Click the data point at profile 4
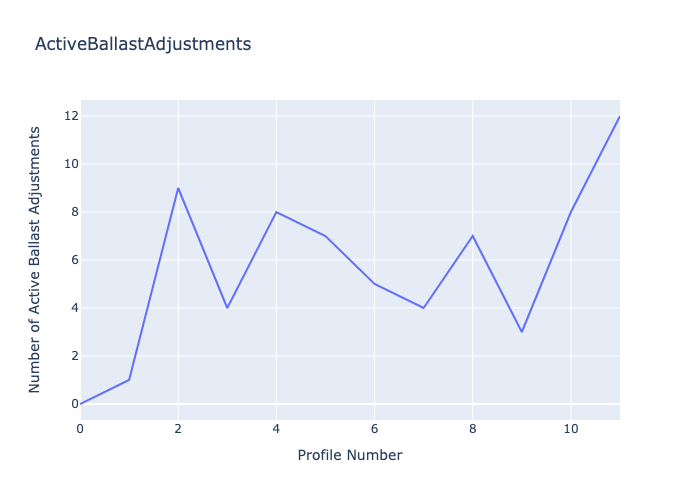 (x=276, y=212)
